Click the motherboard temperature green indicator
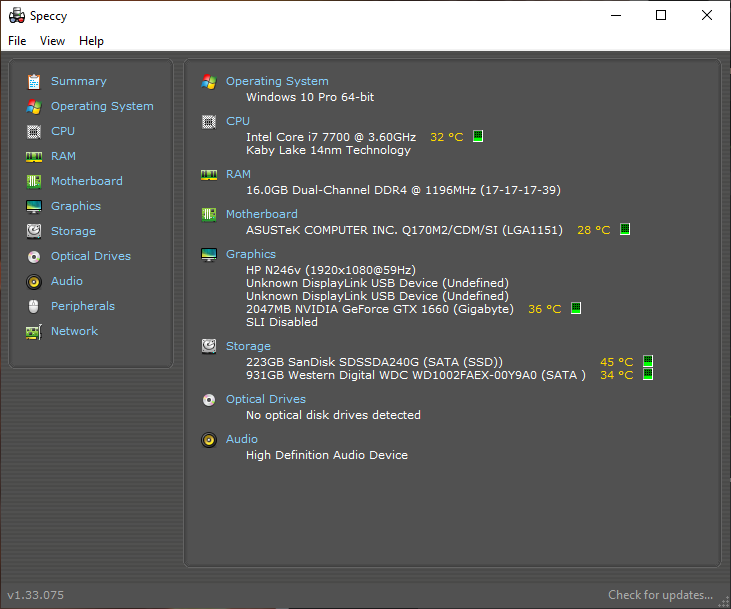The image size is (731, 609). [625, 229]
